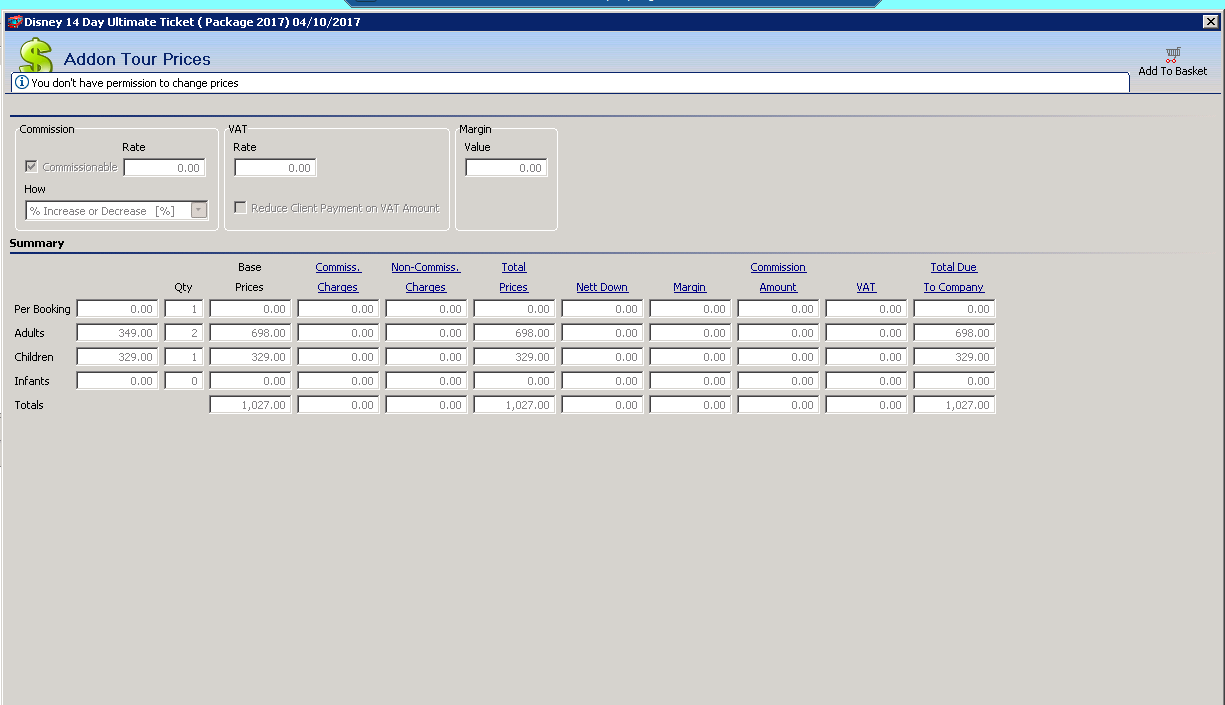
Task: Click the Infants row label
Action: point(32,381)
